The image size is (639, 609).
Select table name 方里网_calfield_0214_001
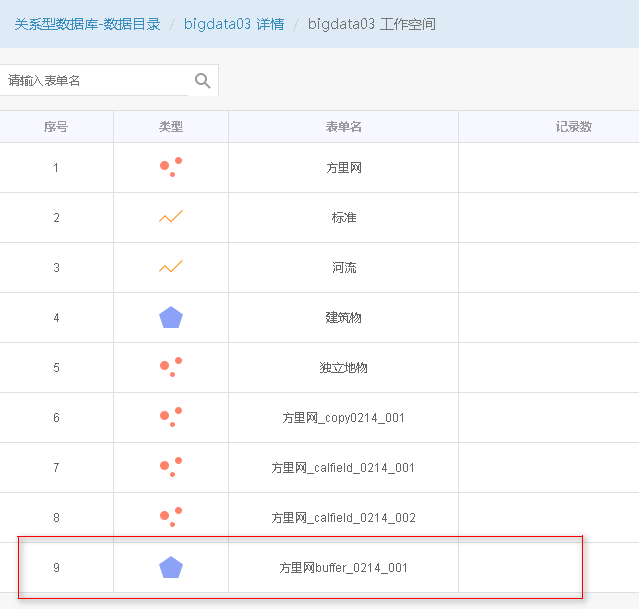pyautogui.click(x=344, y=468)
